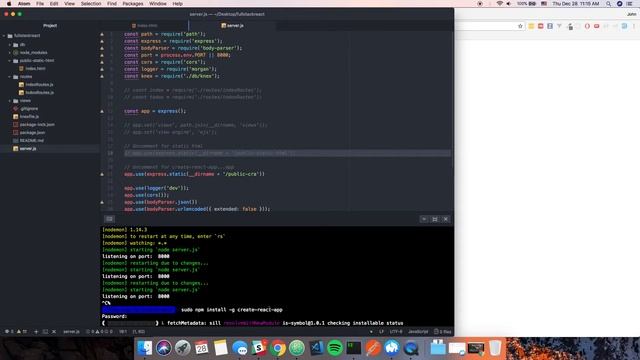Open package-lock.json file

point(37,124)
